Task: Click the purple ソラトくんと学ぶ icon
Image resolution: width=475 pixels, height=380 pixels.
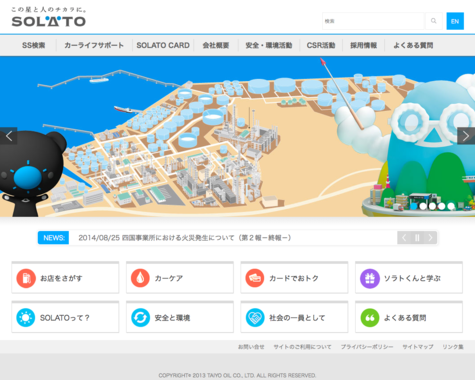Action: [370, 278]
